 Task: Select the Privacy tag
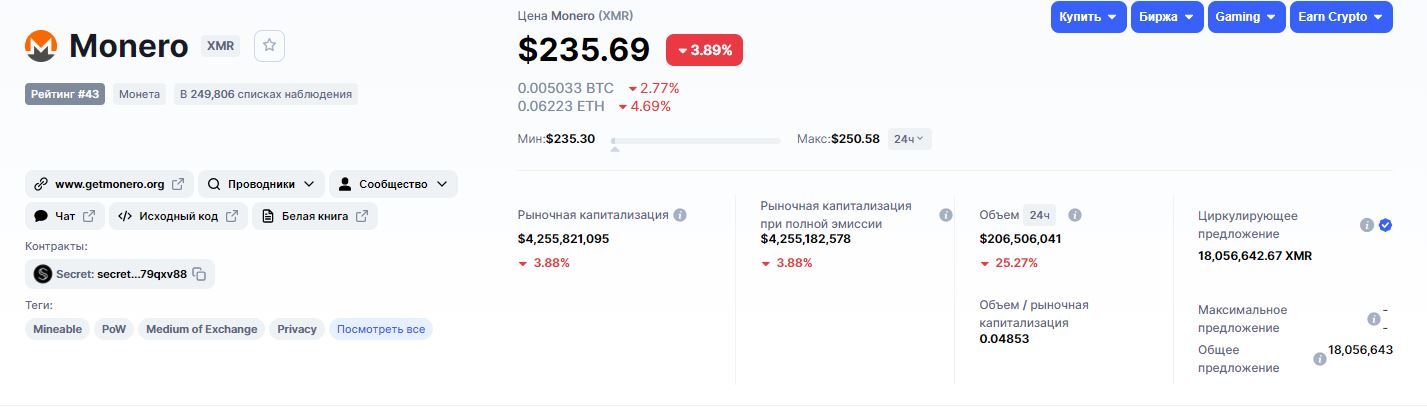click(x=297, y=329)
